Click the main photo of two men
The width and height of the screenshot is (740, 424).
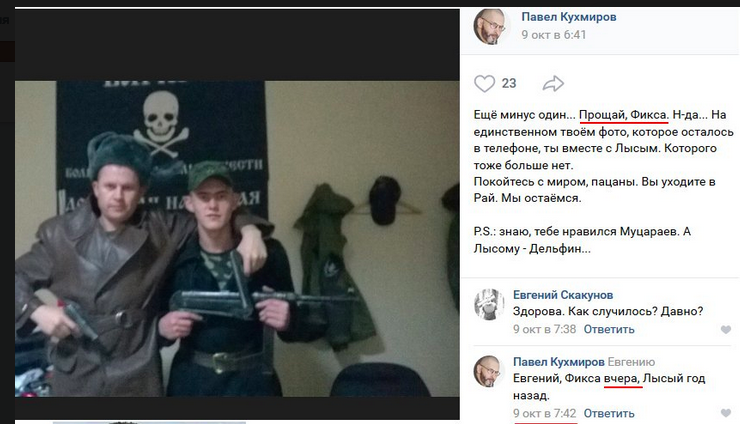[x=237, y=238]
